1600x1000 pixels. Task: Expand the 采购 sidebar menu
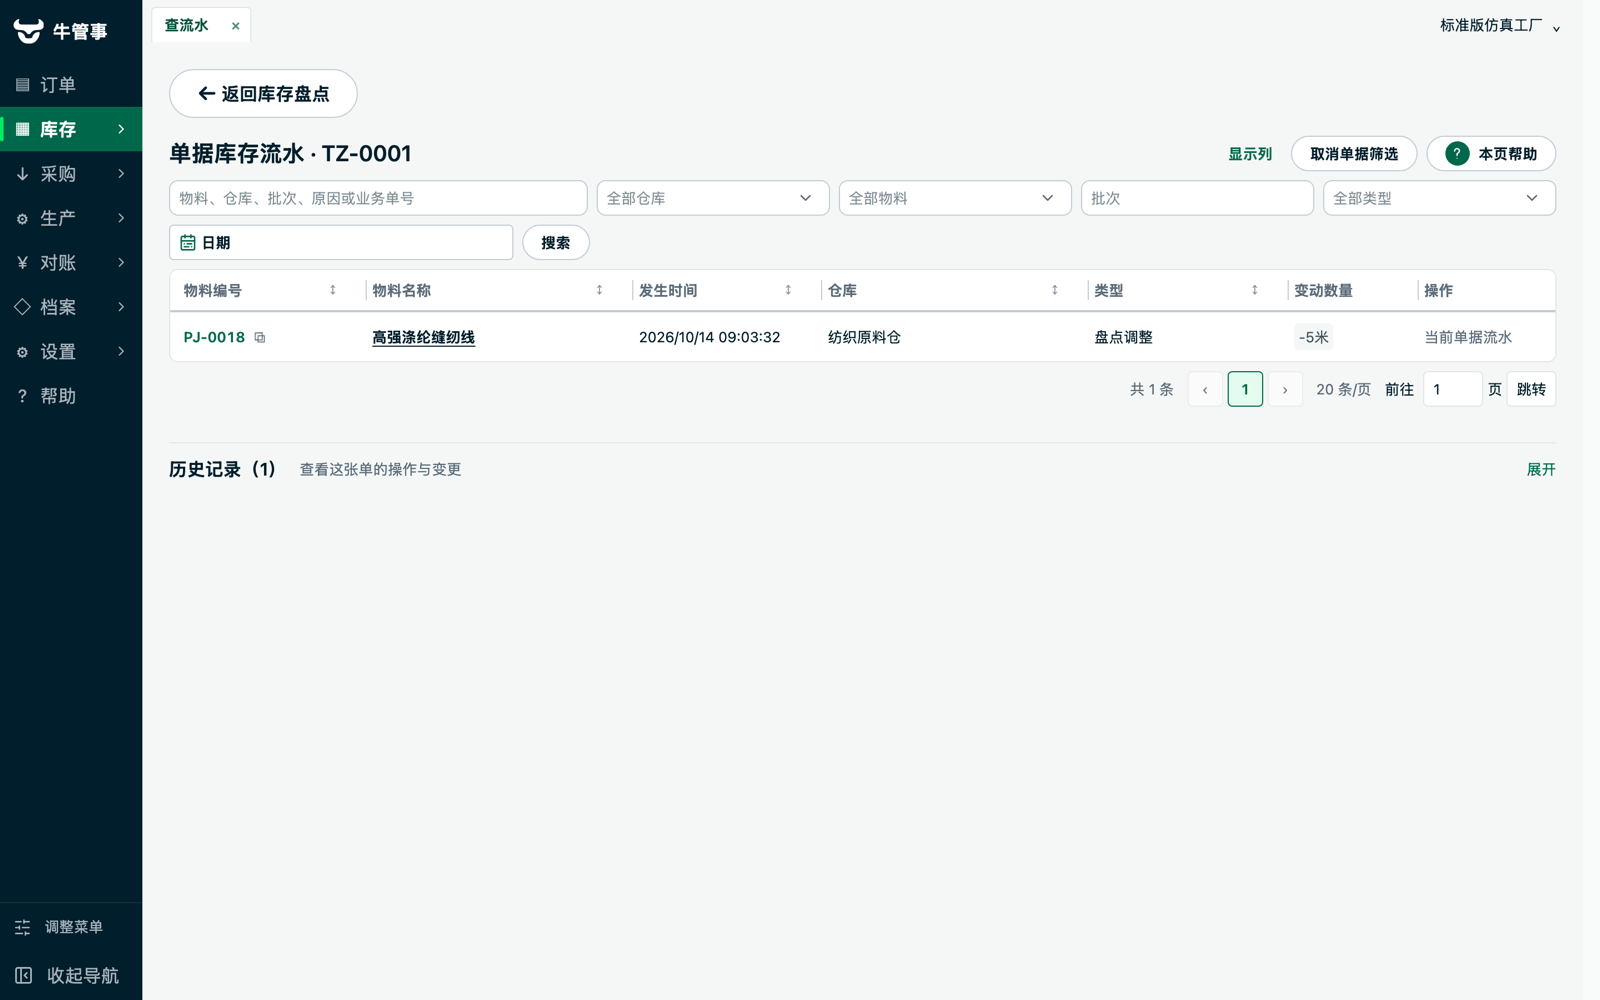tap(71, 174)
